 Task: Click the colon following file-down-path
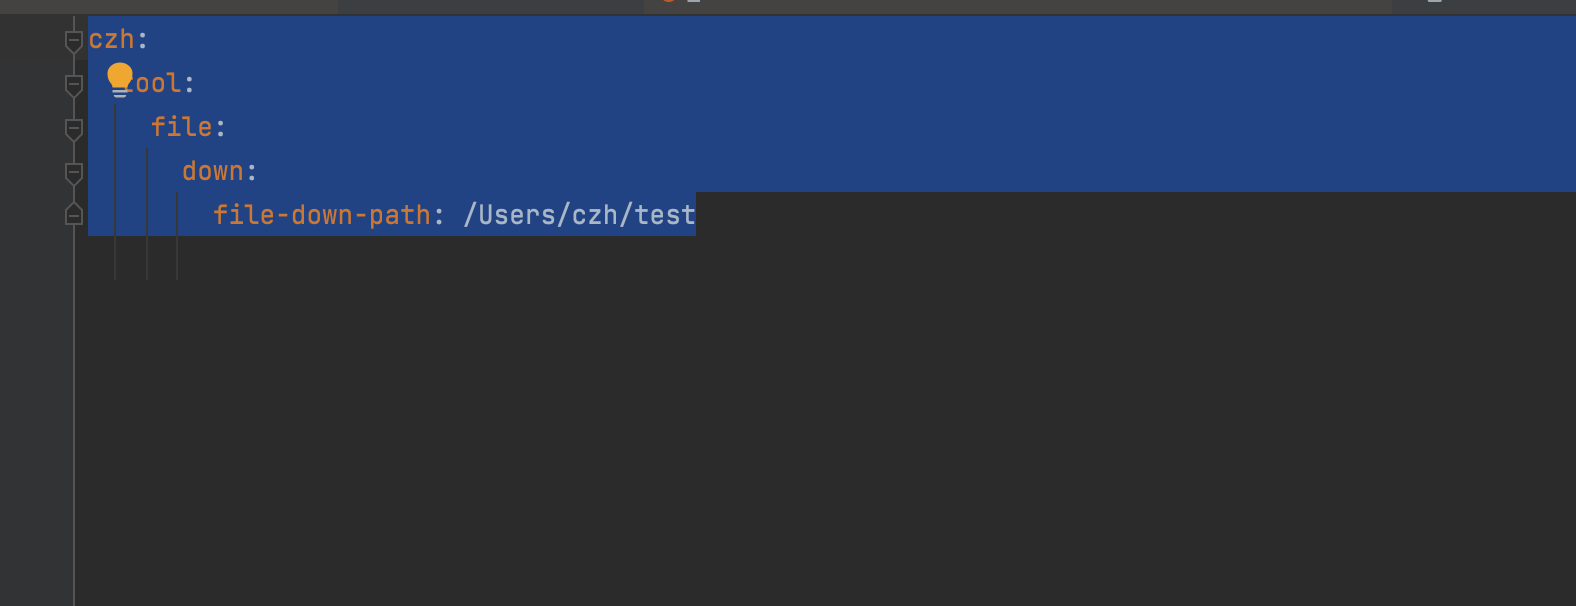click(439, 216)
